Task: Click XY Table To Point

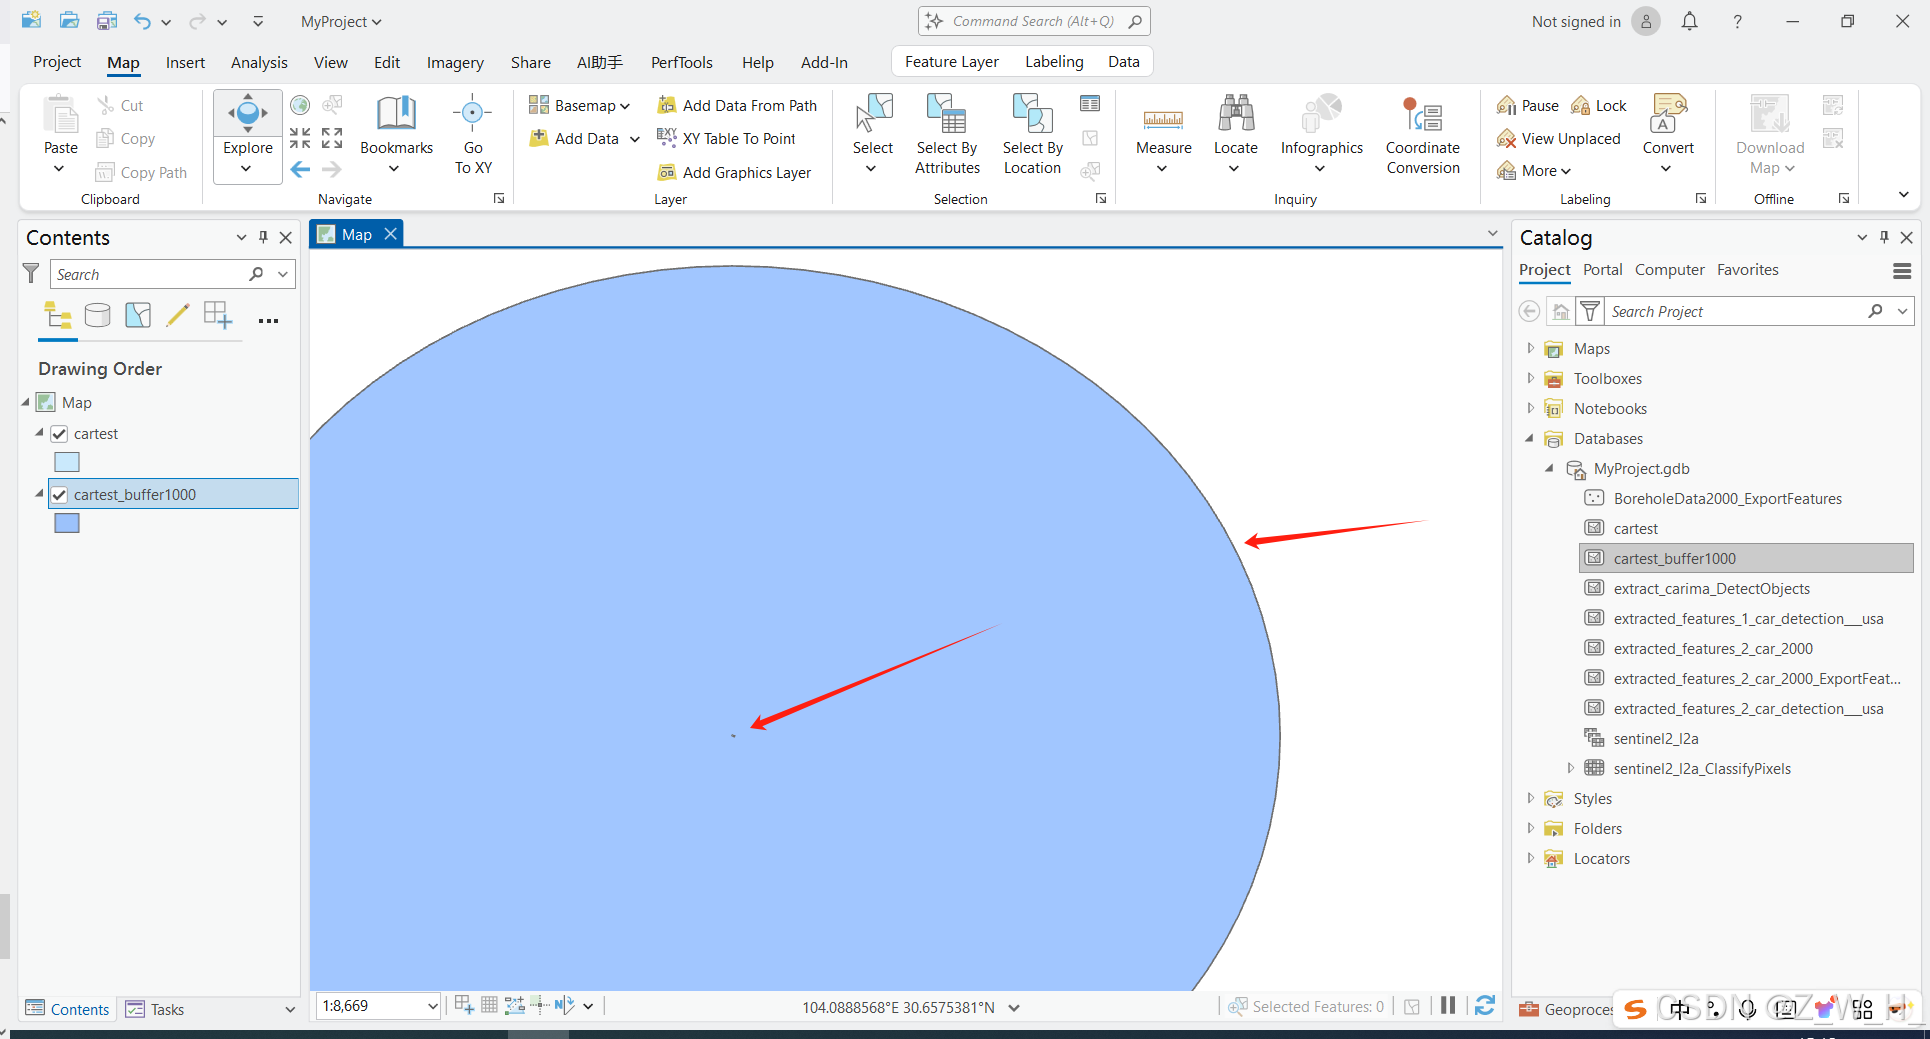Action: 726,138
